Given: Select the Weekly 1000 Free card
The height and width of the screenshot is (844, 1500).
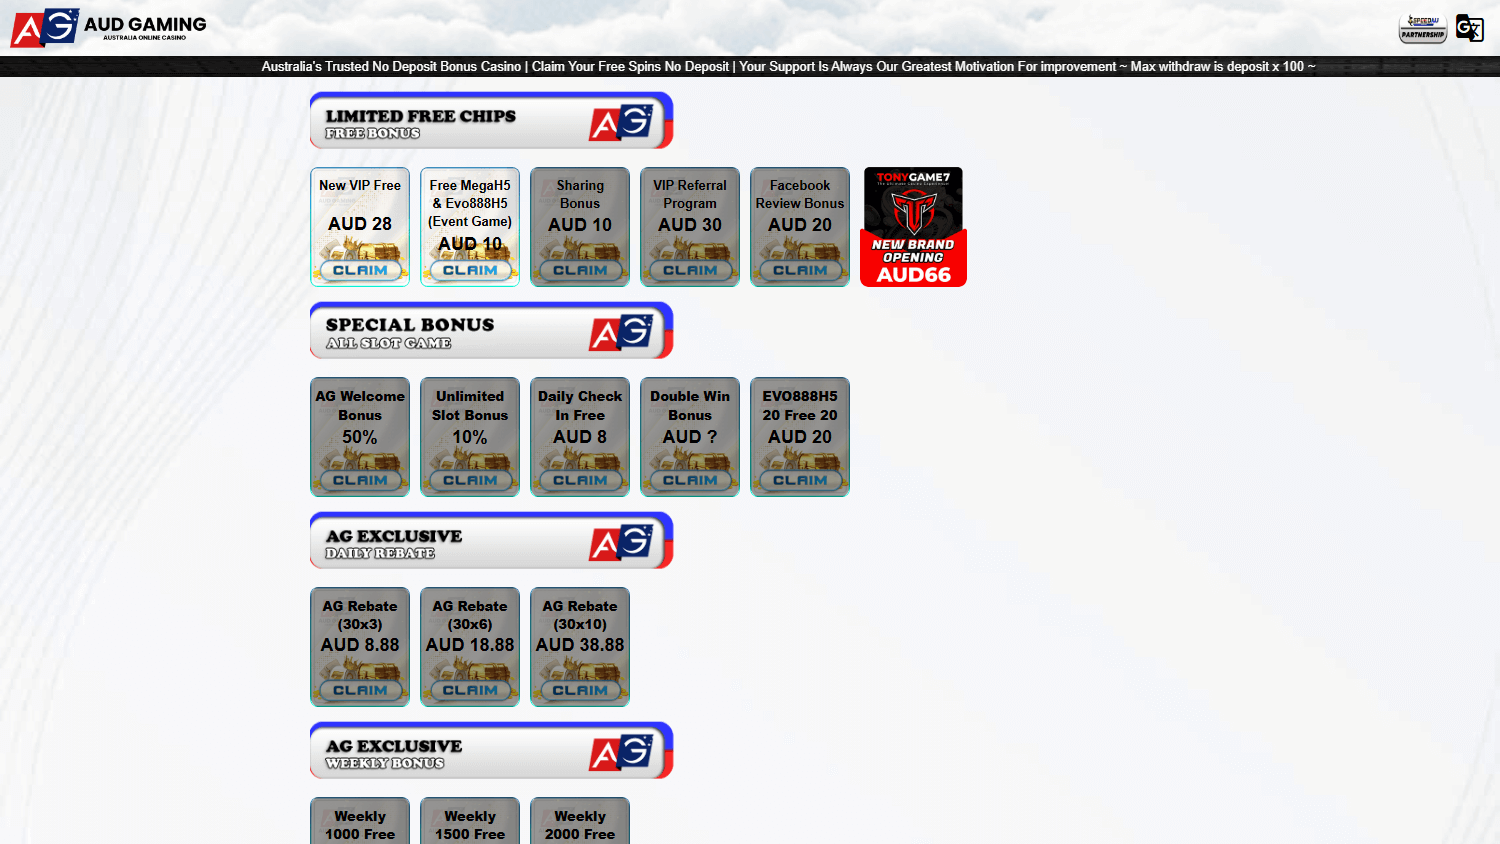Looking at the screenshot, I should [359, 822].
